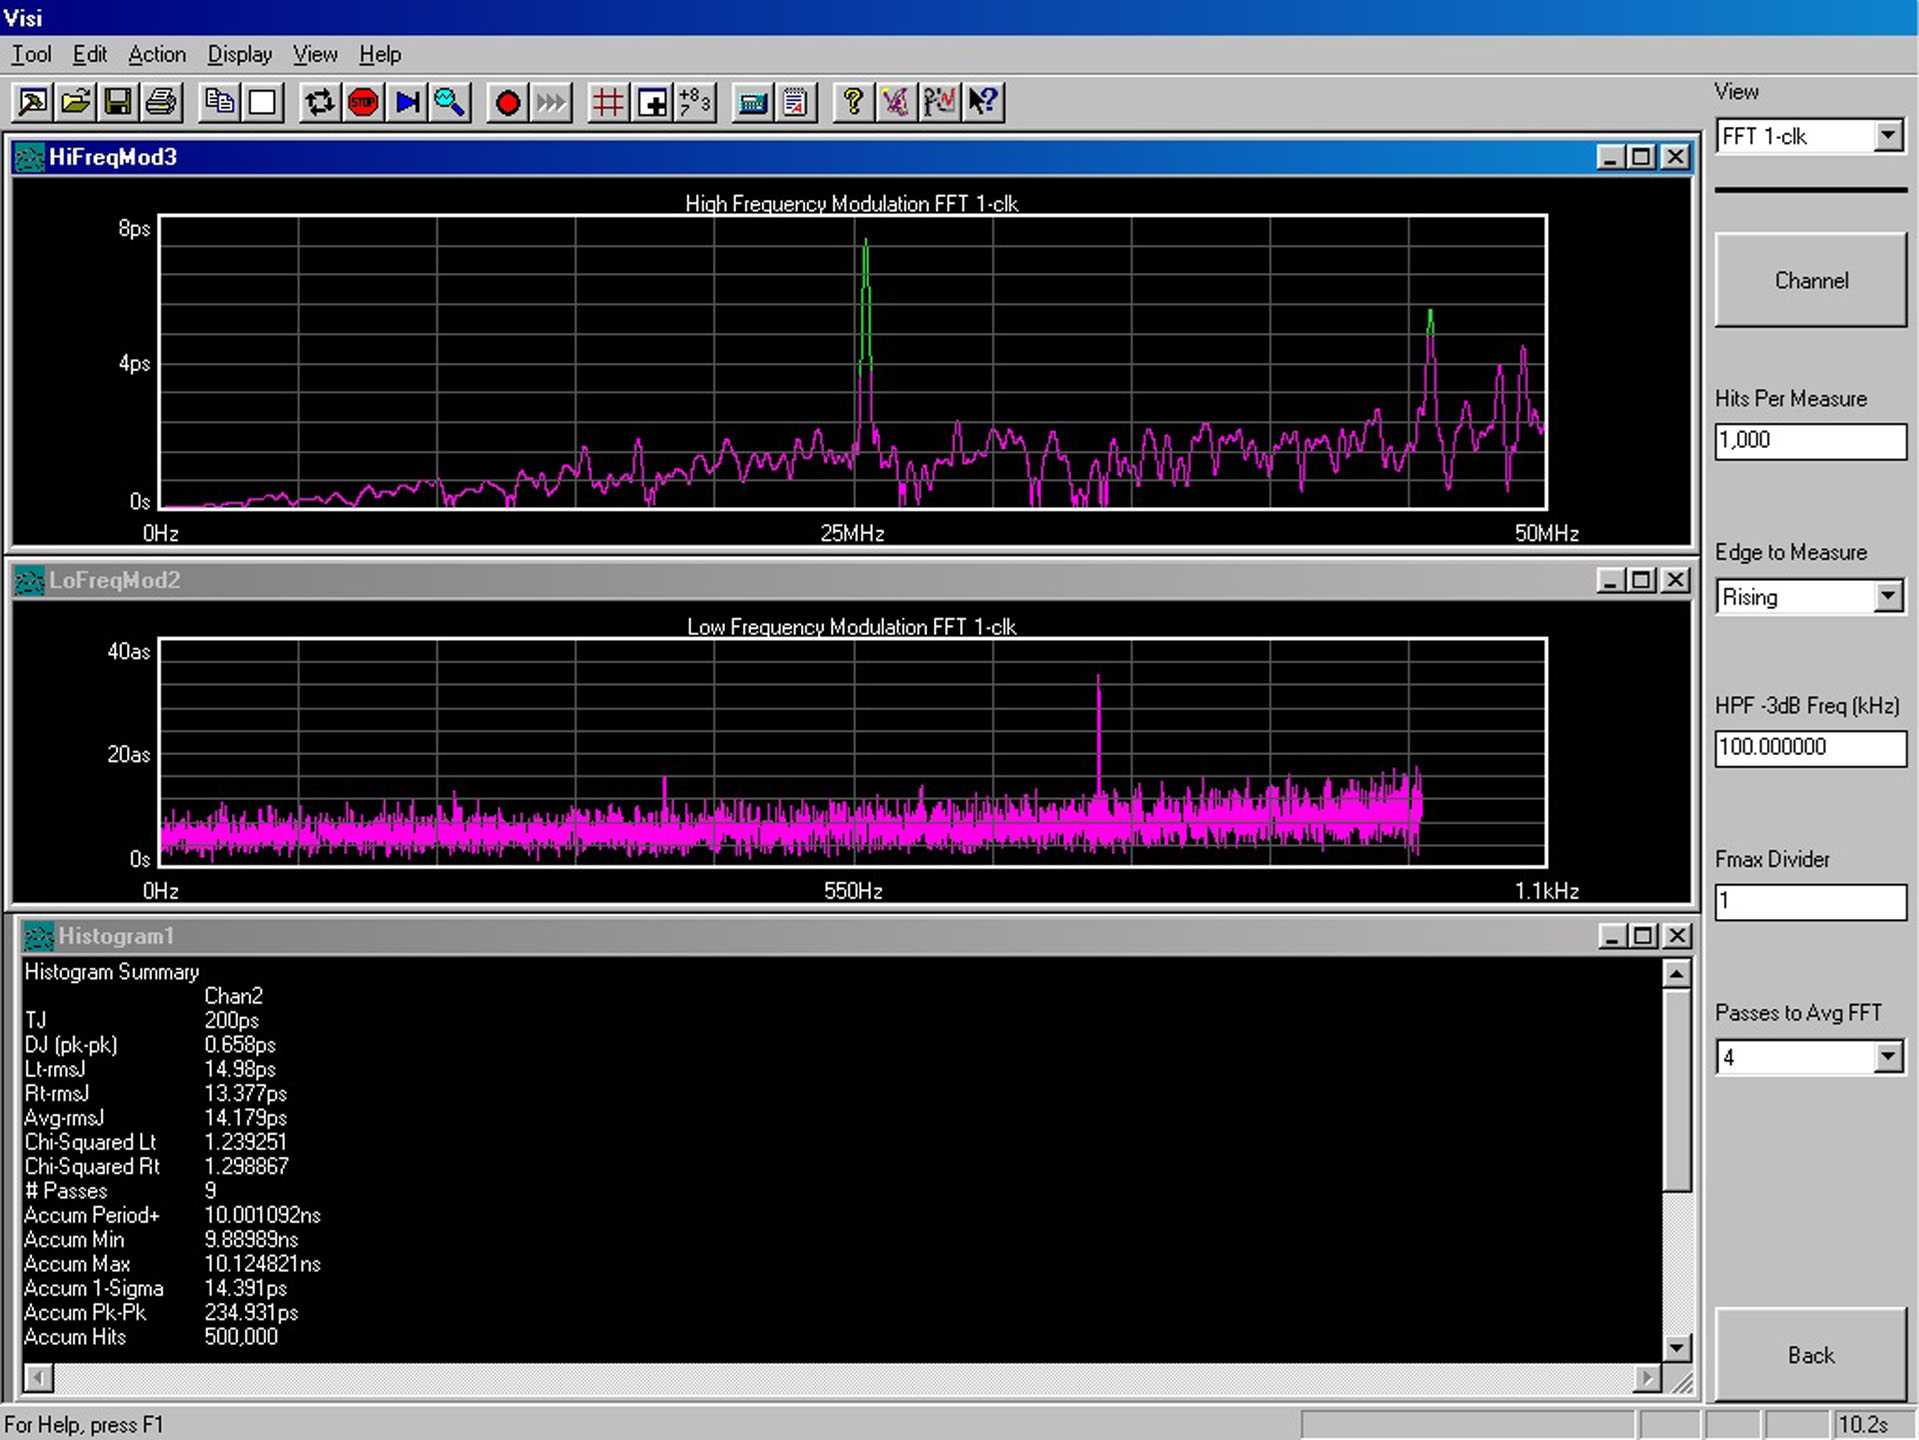Click the Channel button
The width and height of the screenshot is (1919, 1440).
(1811, 280)
